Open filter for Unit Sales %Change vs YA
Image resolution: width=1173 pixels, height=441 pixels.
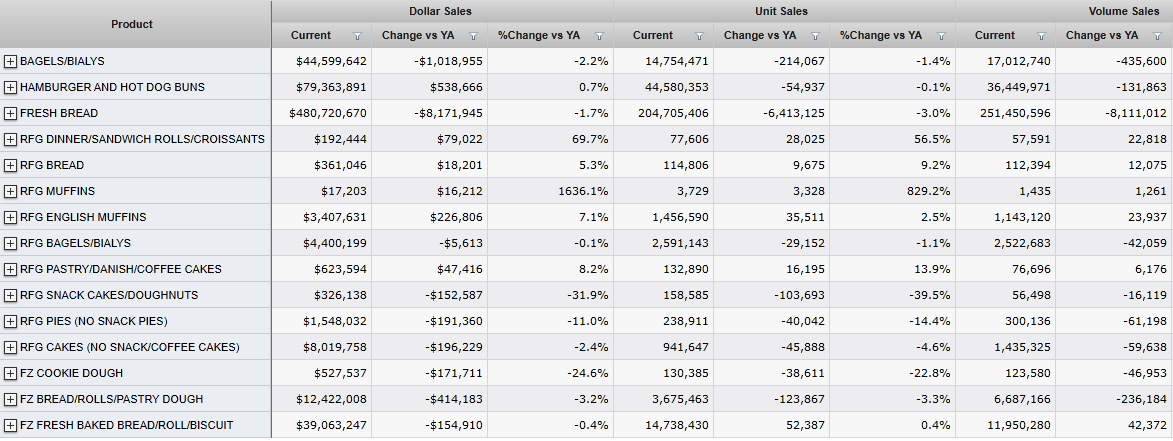(941, 36)
